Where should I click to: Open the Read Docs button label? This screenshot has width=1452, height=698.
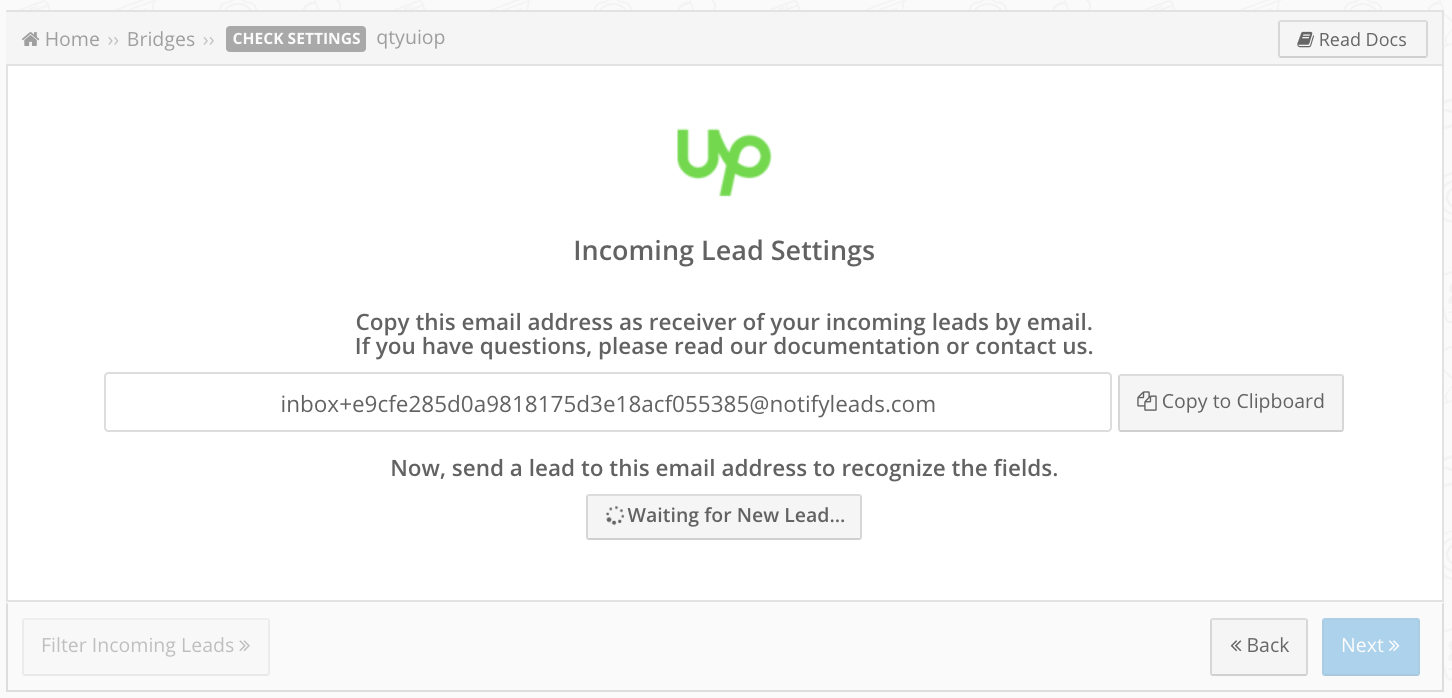[1362, 40]
